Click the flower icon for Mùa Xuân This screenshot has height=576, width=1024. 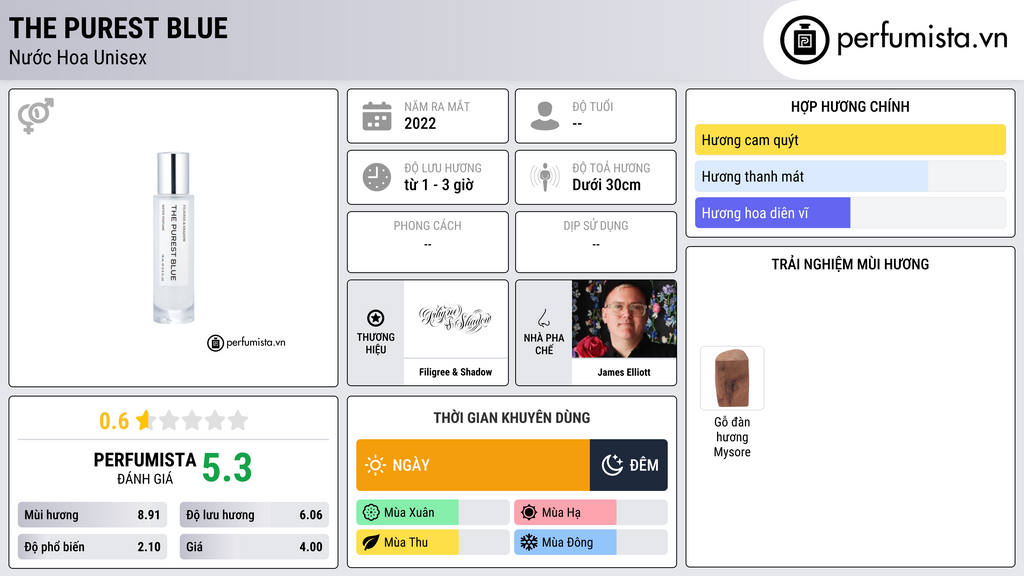point(371,513)
